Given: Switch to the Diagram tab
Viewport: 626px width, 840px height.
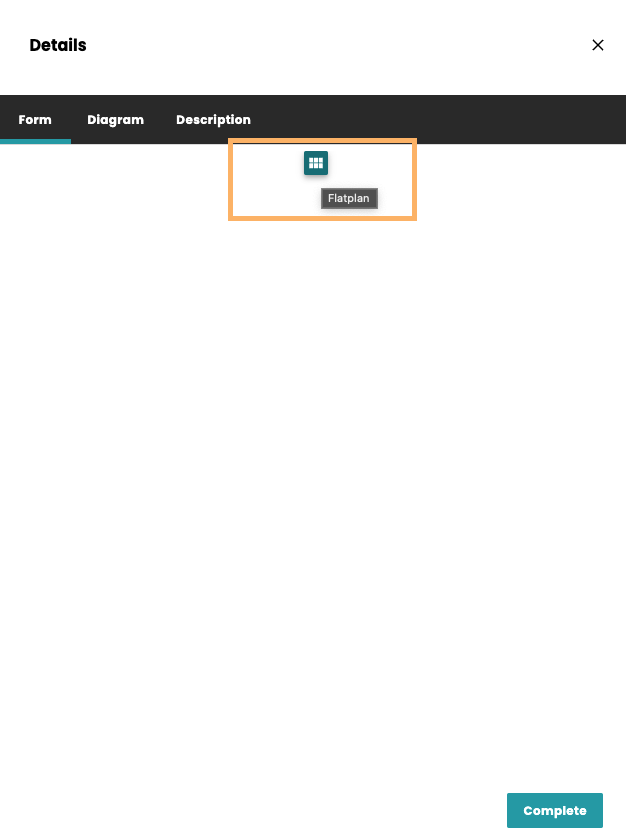Looking at the screenshot, I should (115, 120).
